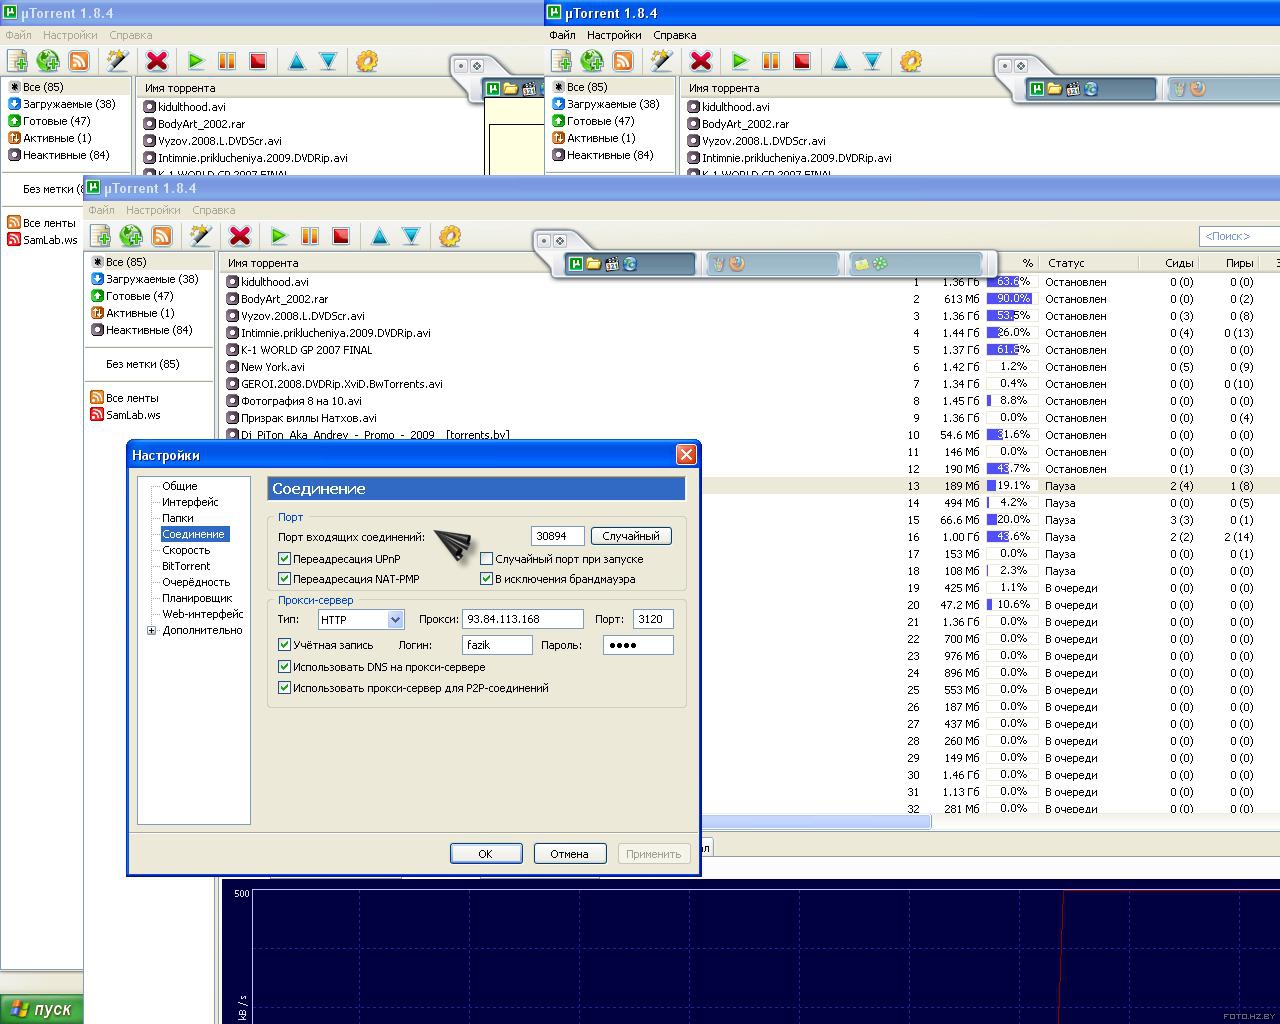This screenshot has height=1024, width=1280.
Task: Select Готовые (47) category in front window sidebar
Action: 139,296
